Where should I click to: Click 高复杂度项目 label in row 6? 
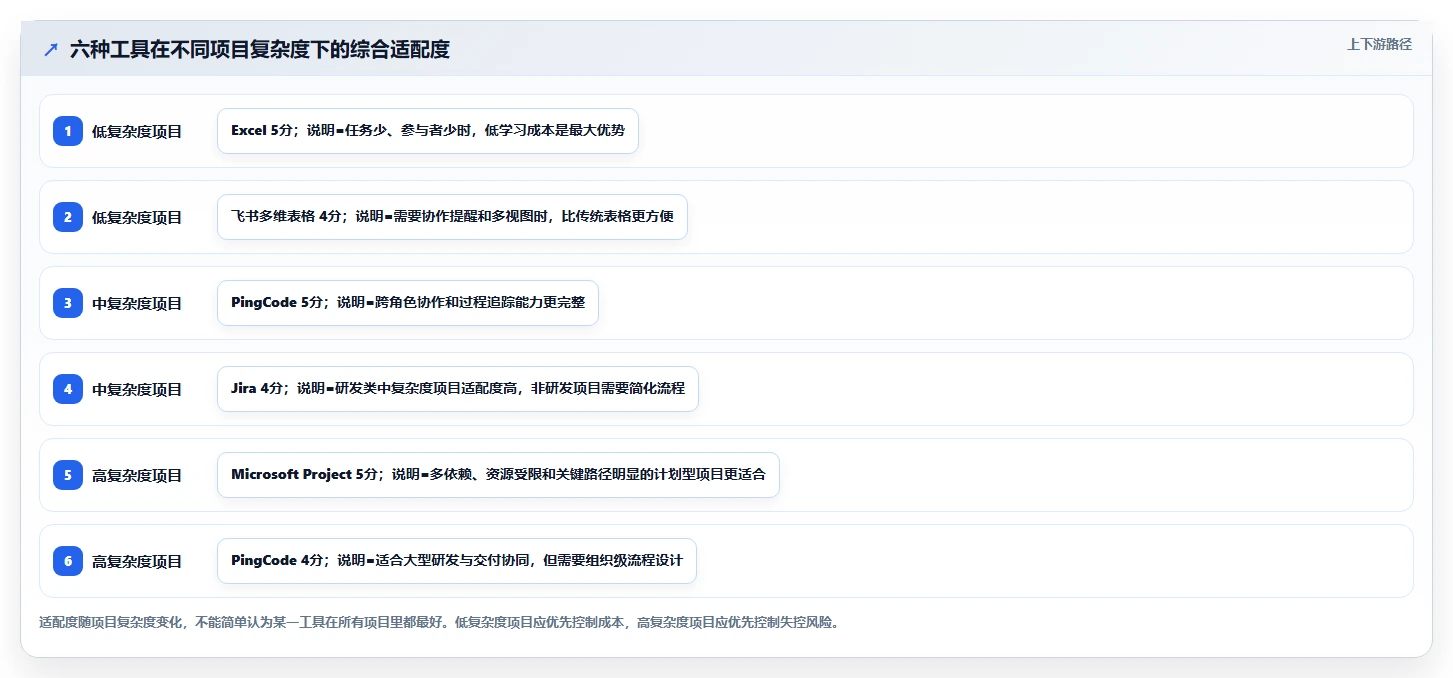(x=137, y=561)
